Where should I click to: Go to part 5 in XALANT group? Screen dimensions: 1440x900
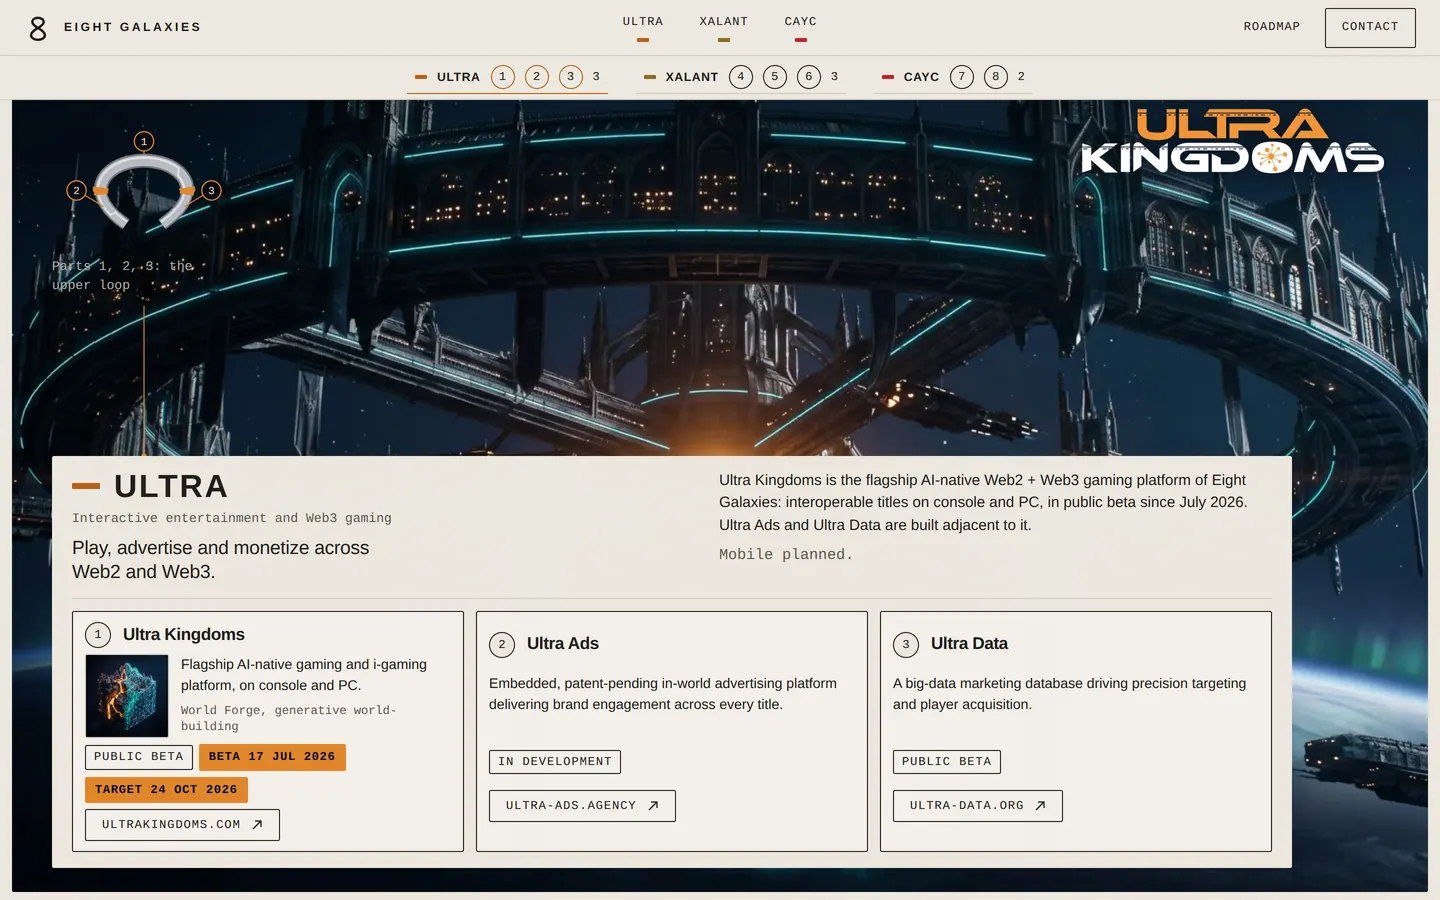(x=775, y=77)
